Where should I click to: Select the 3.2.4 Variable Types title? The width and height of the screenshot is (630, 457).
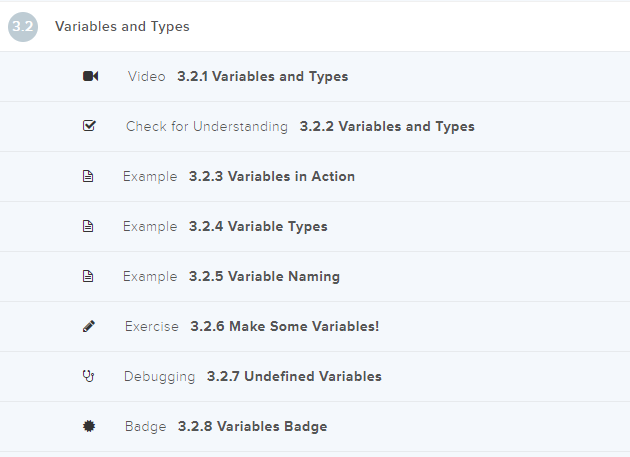[x=258, y=226]
